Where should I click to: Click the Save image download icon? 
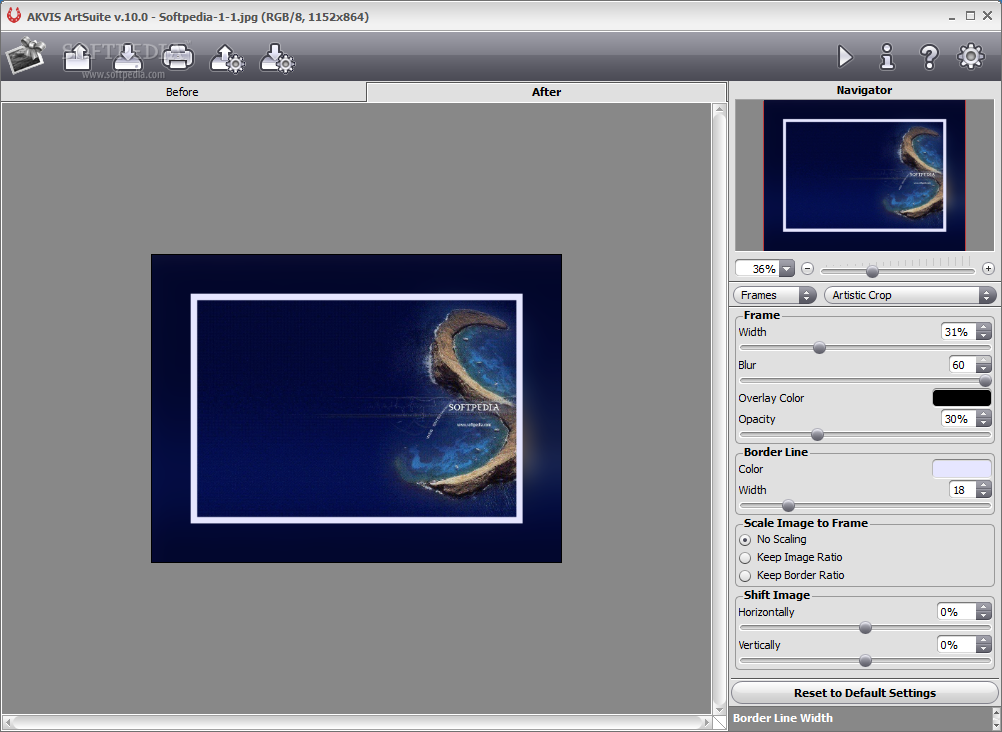(x=128, y=57)
